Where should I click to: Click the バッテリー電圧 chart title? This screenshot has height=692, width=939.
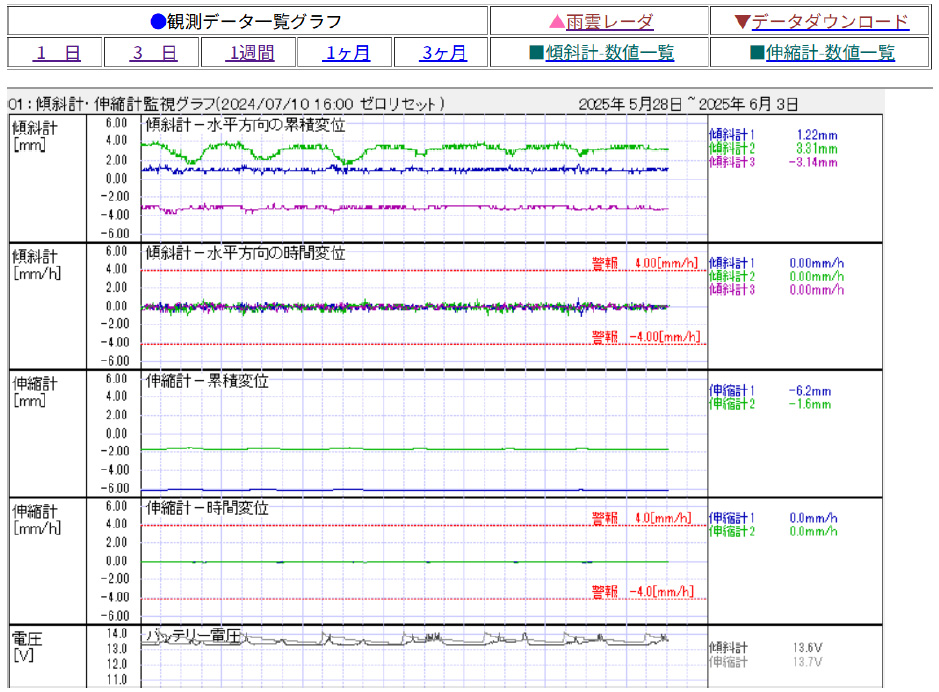(194, 636)
